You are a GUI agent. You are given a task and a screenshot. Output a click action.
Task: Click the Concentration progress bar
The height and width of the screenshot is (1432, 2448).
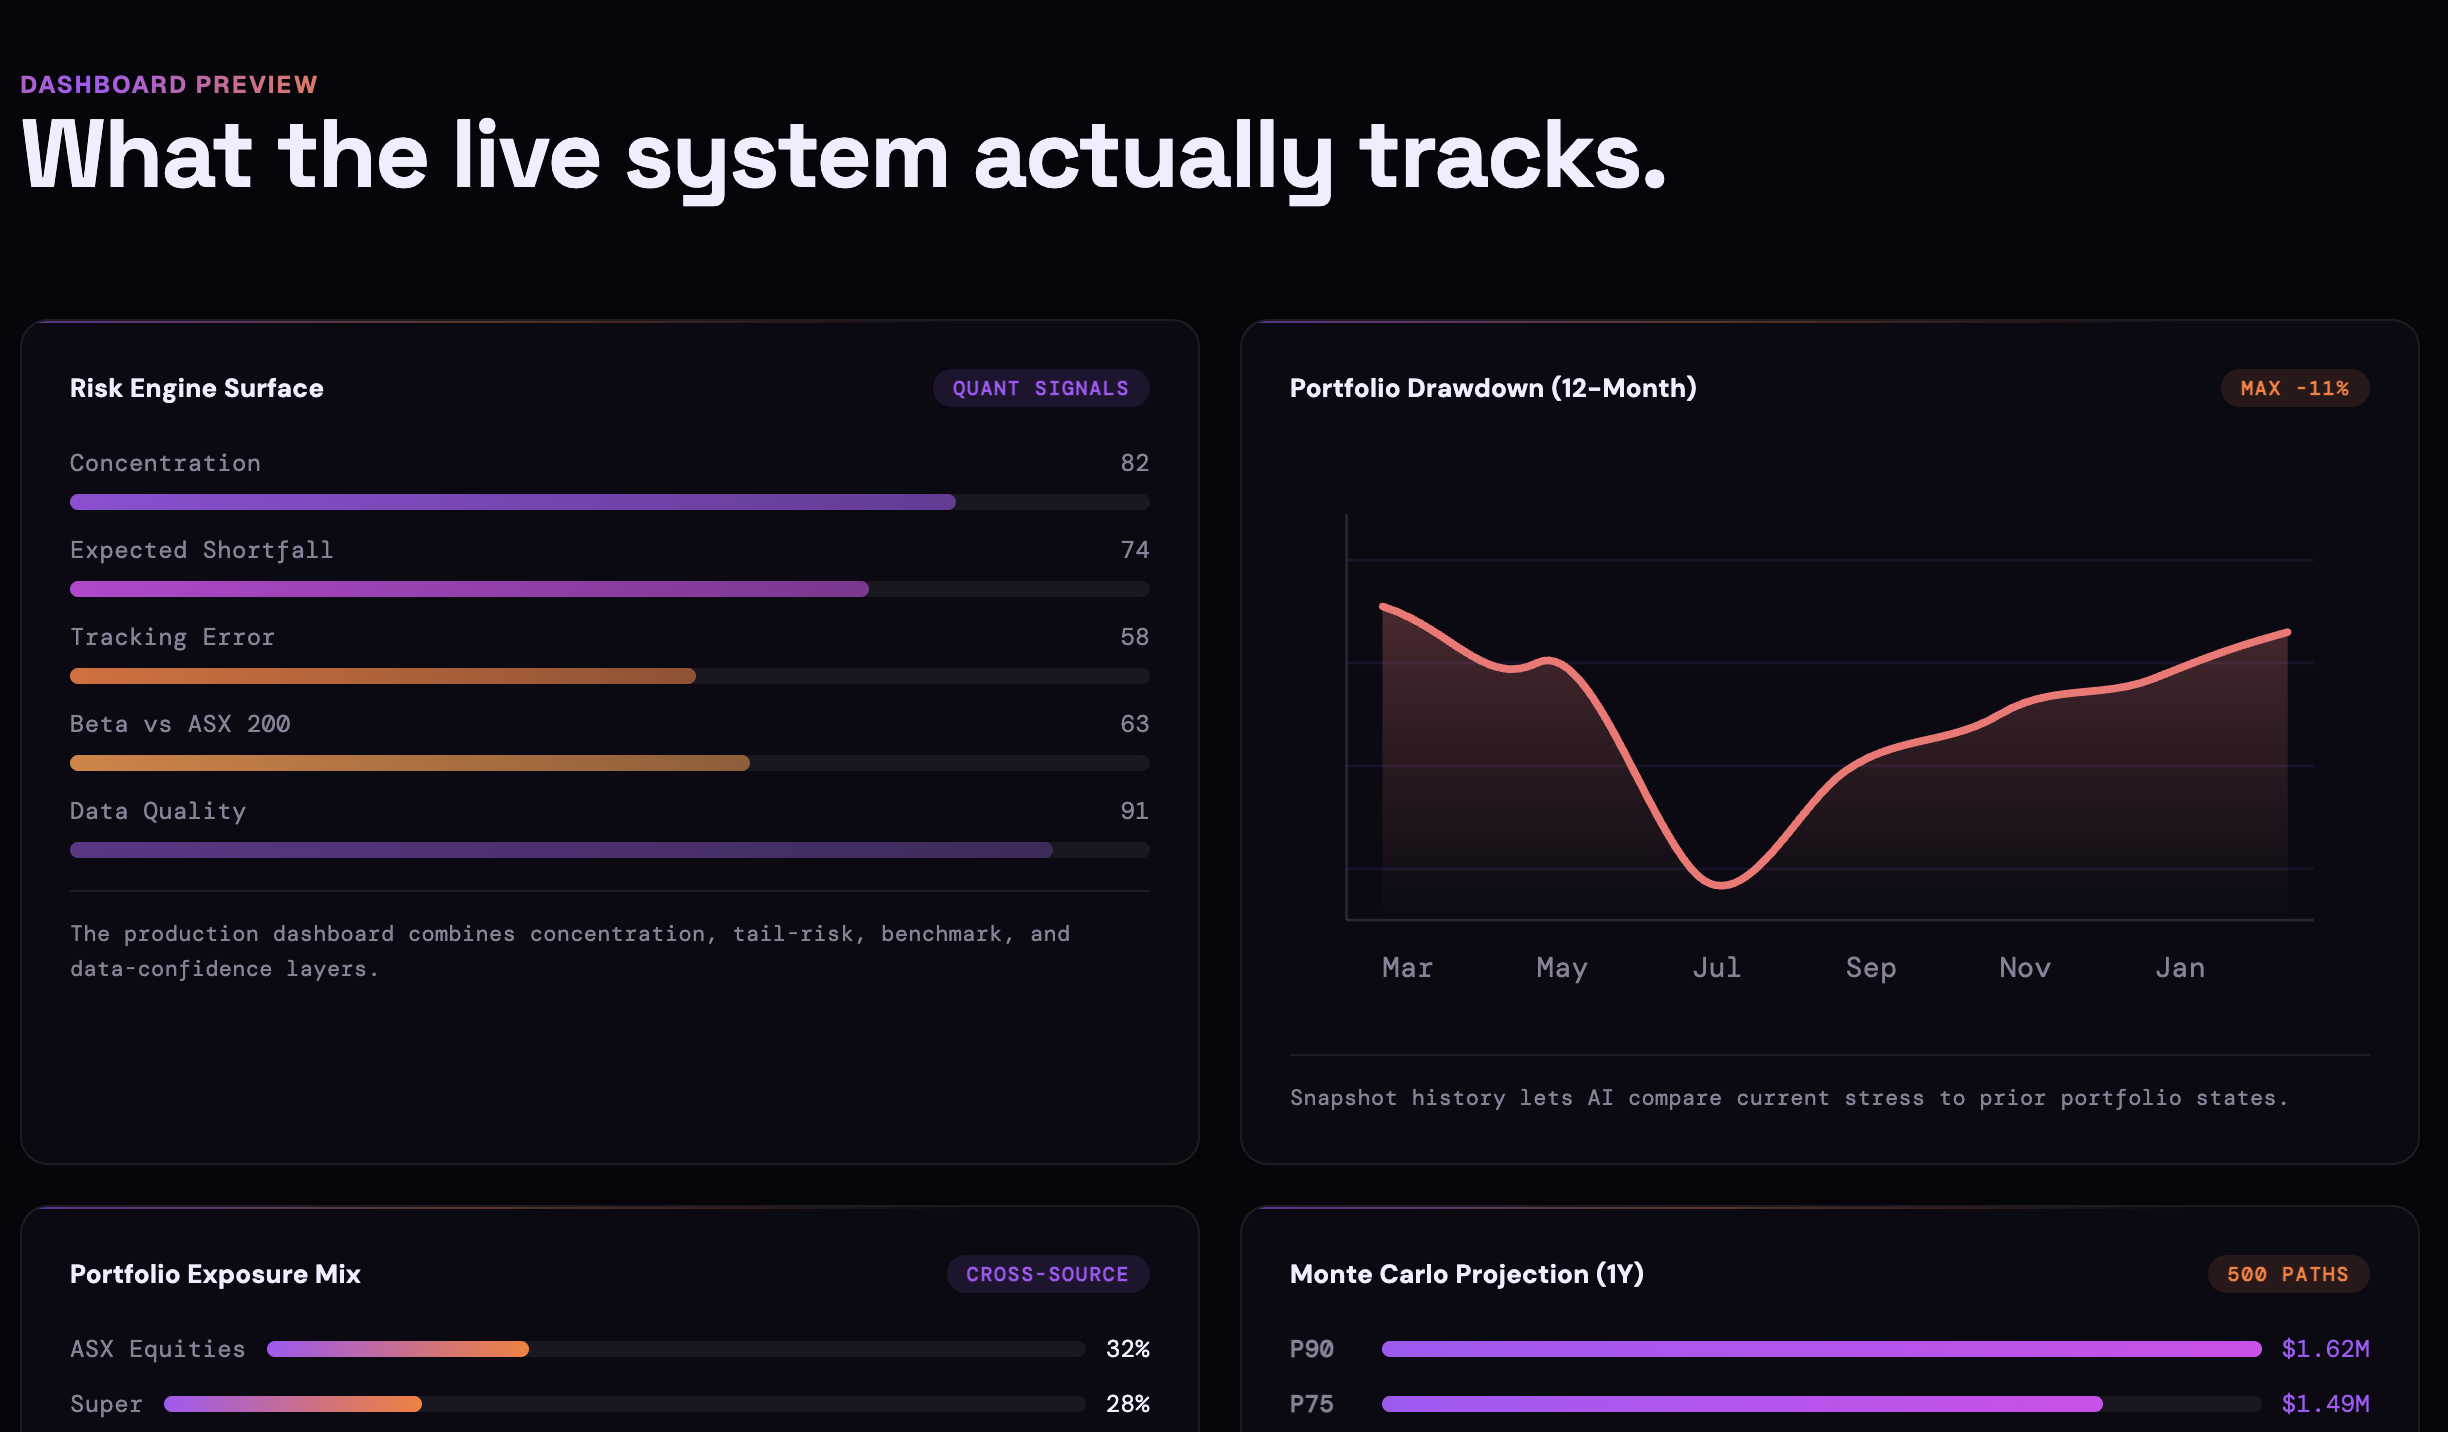click(609, 502)
